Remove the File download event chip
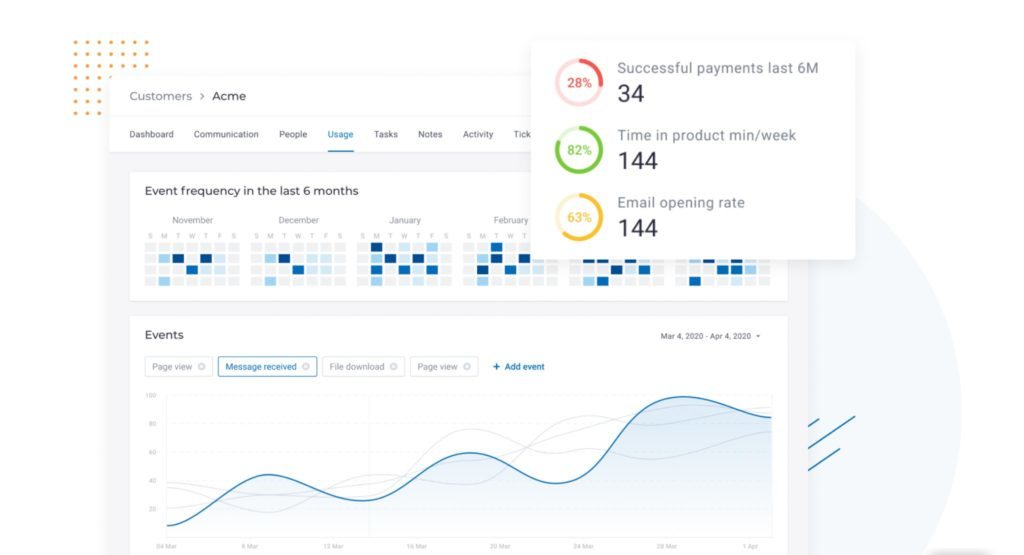 394,367
